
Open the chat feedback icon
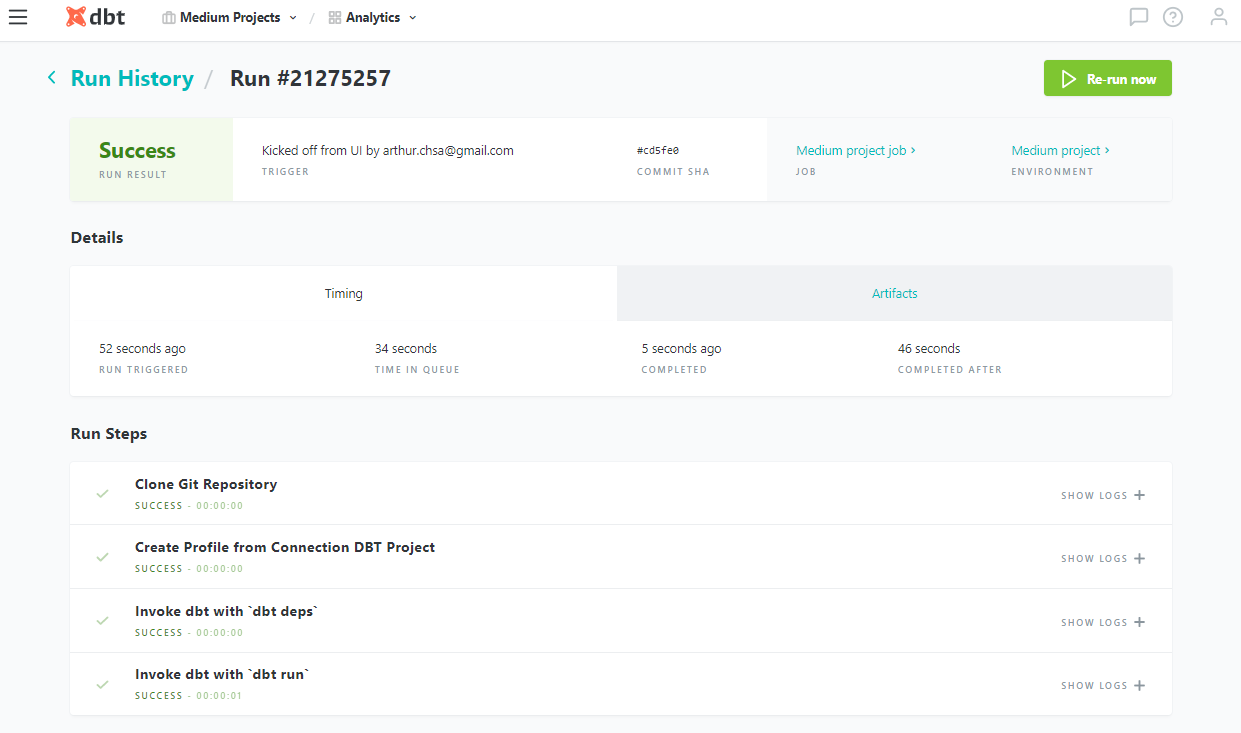[1138, 17]
